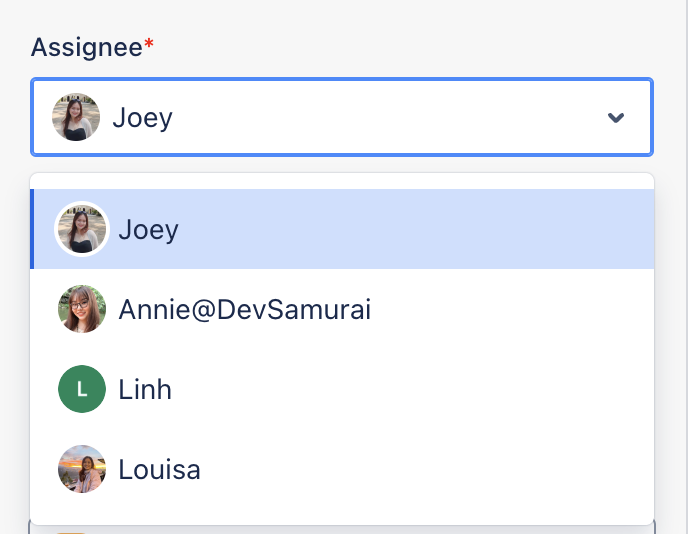
Task: Click the Louisa name text
Action: click(160, 469)
